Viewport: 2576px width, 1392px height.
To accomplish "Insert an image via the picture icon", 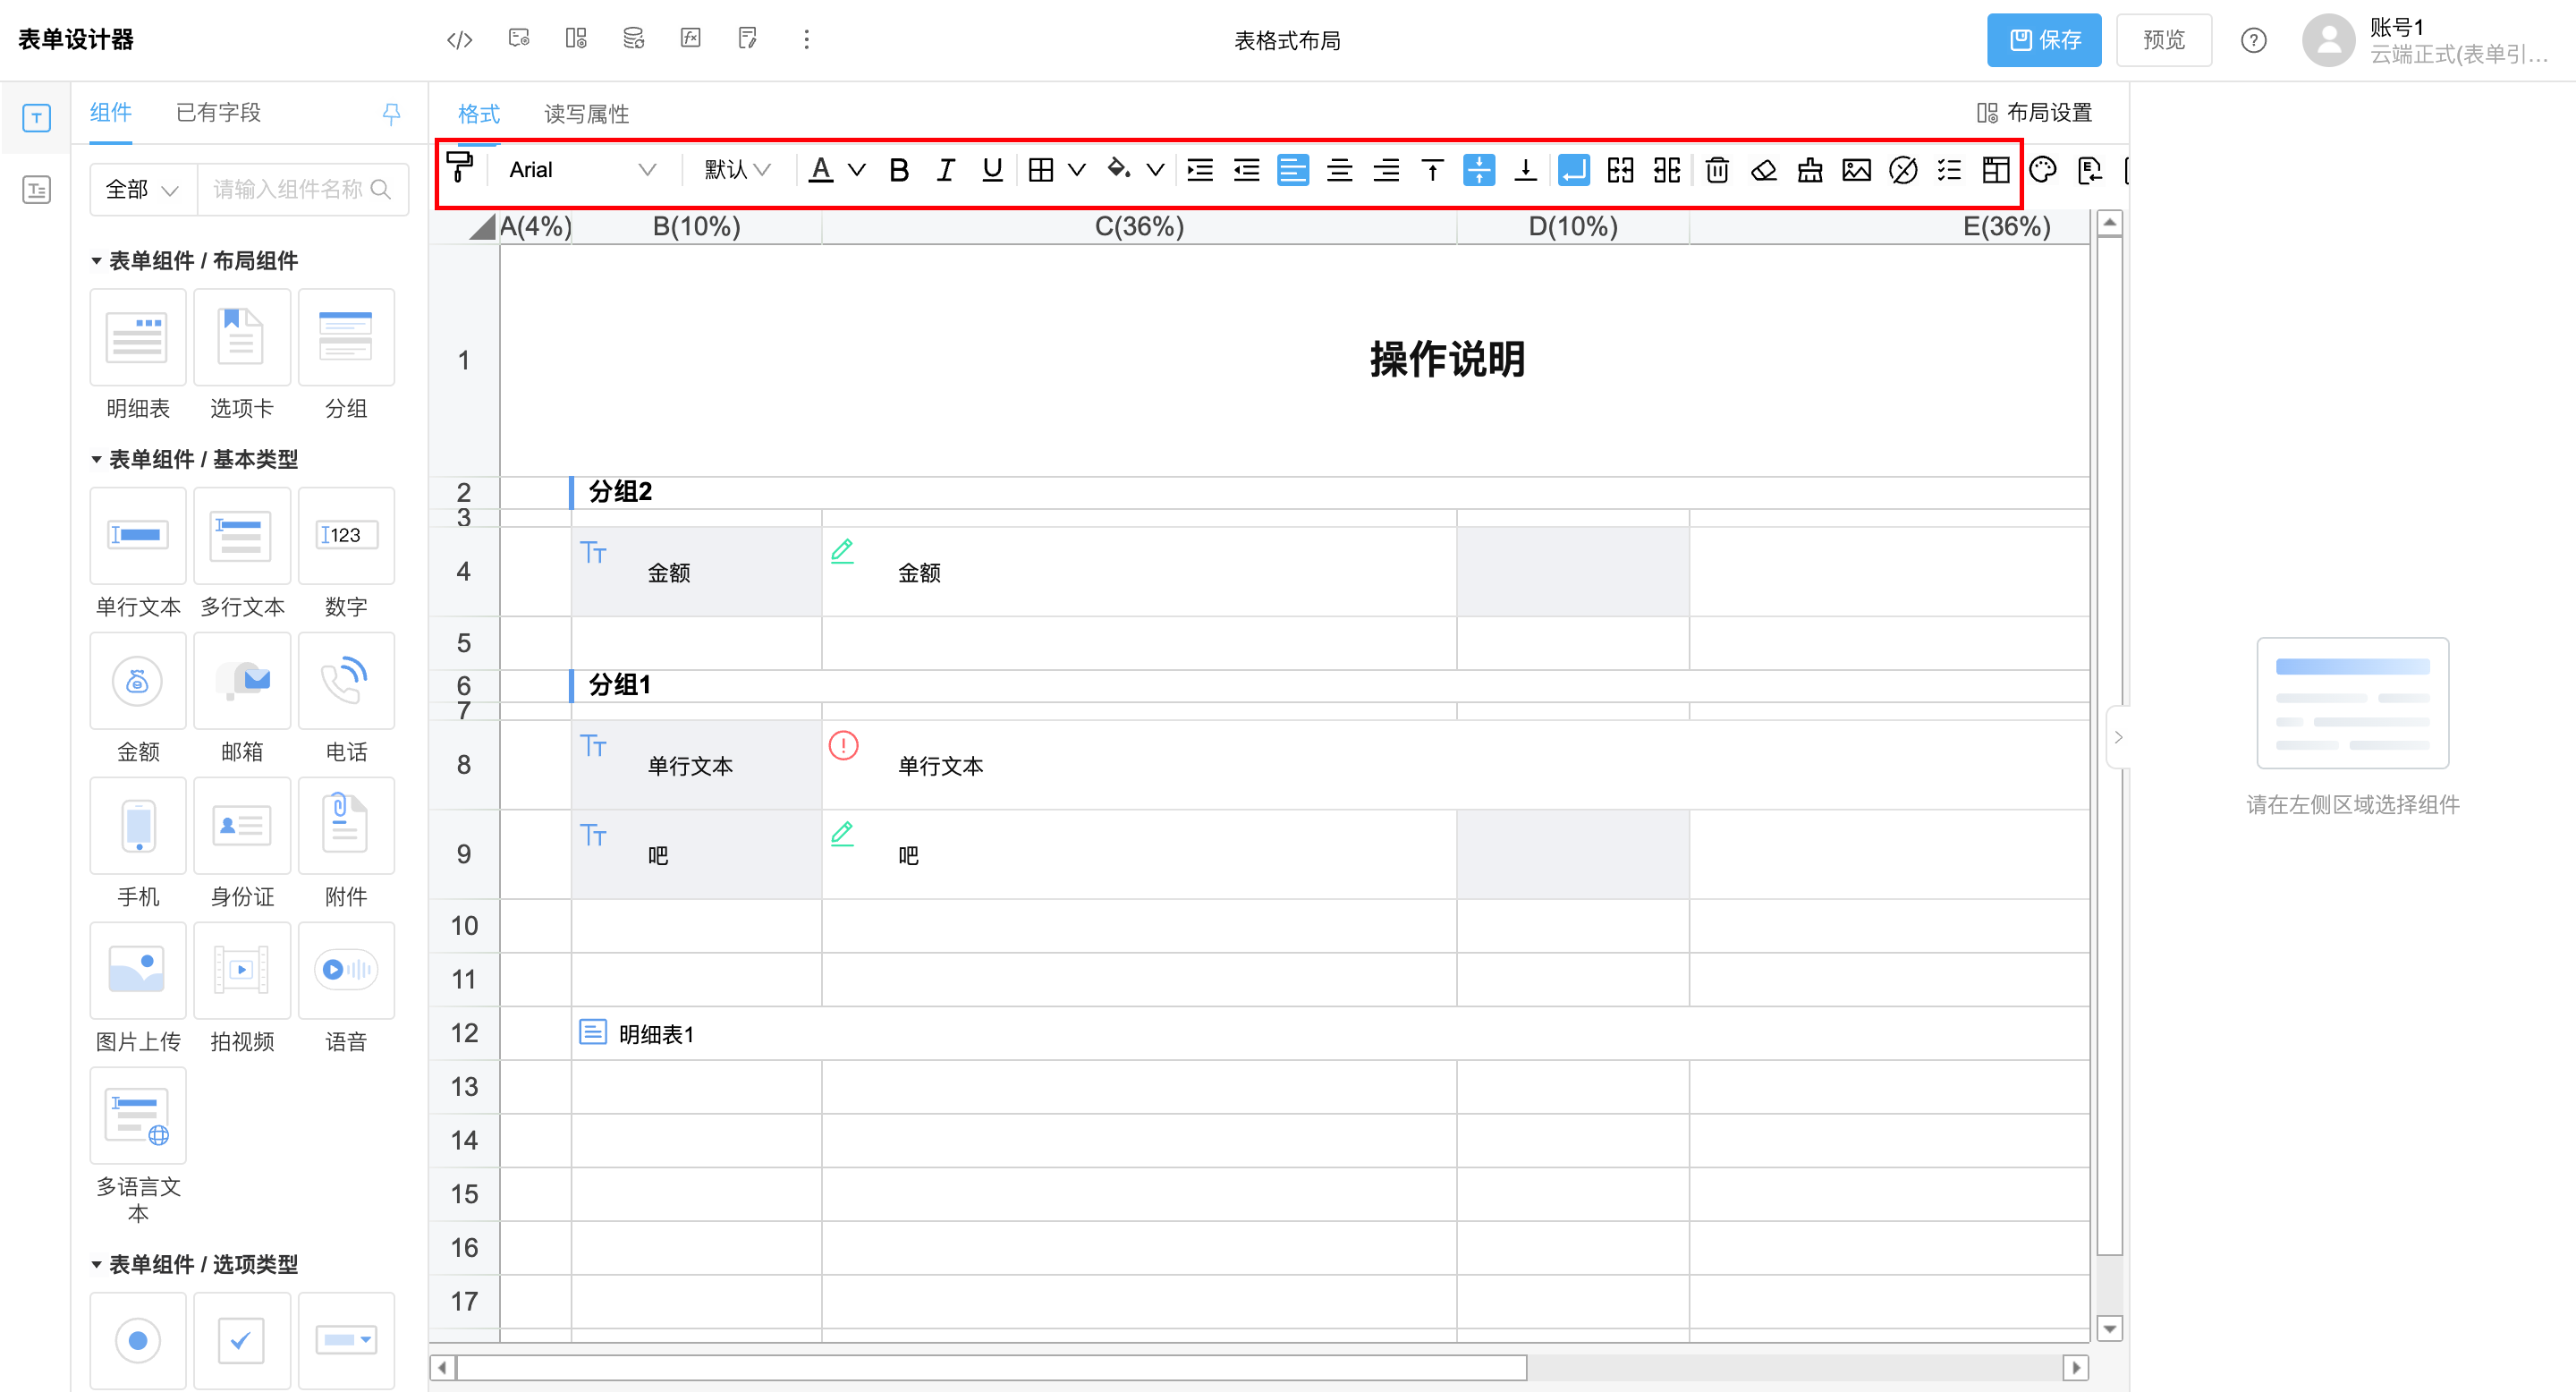I will click(1857, 170).
